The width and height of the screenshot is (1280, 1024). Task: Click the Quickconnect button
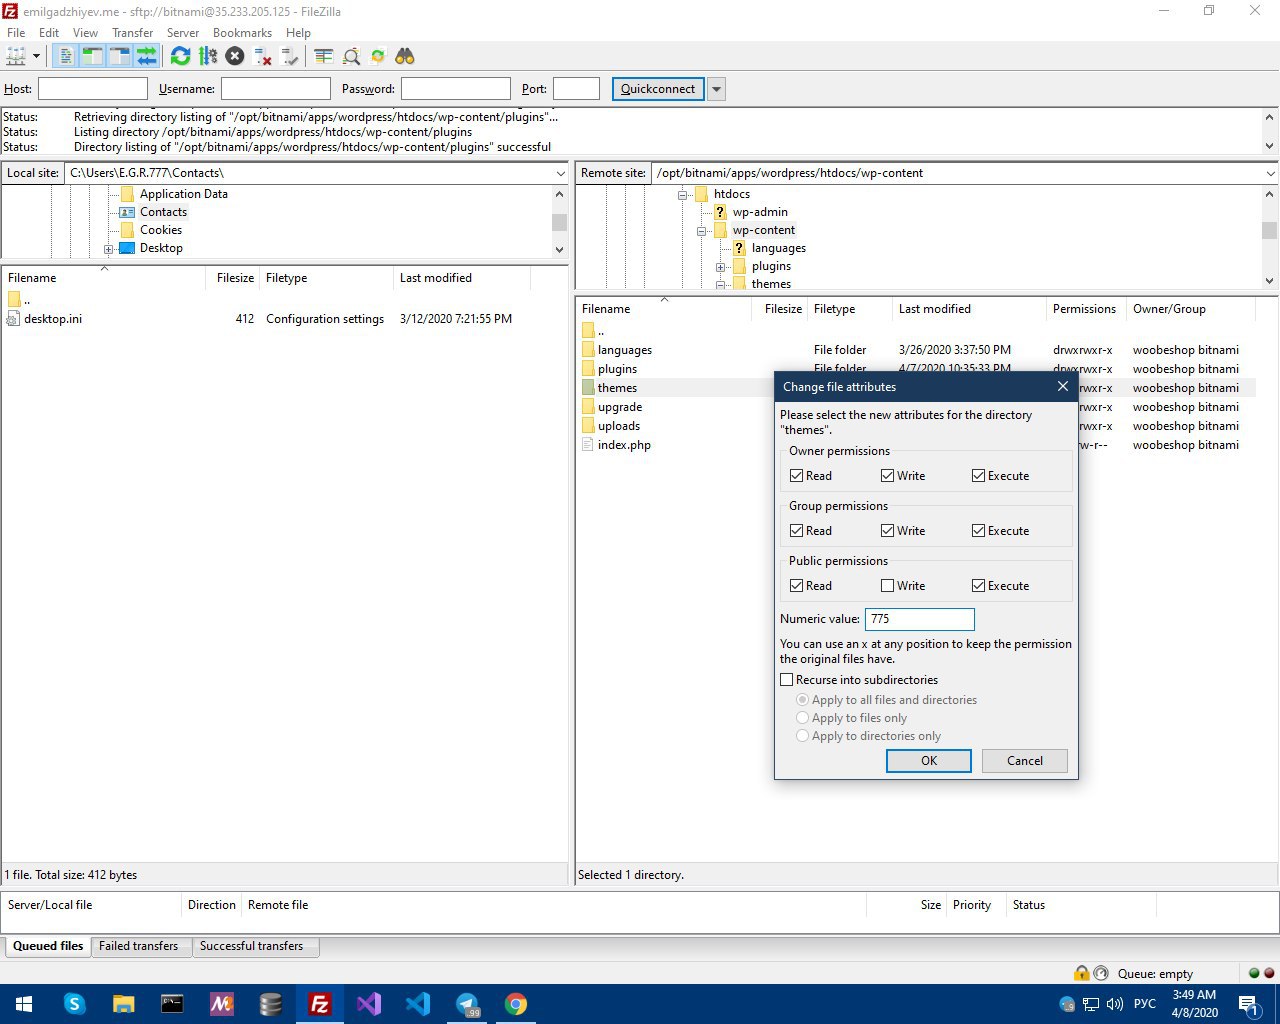658,89
